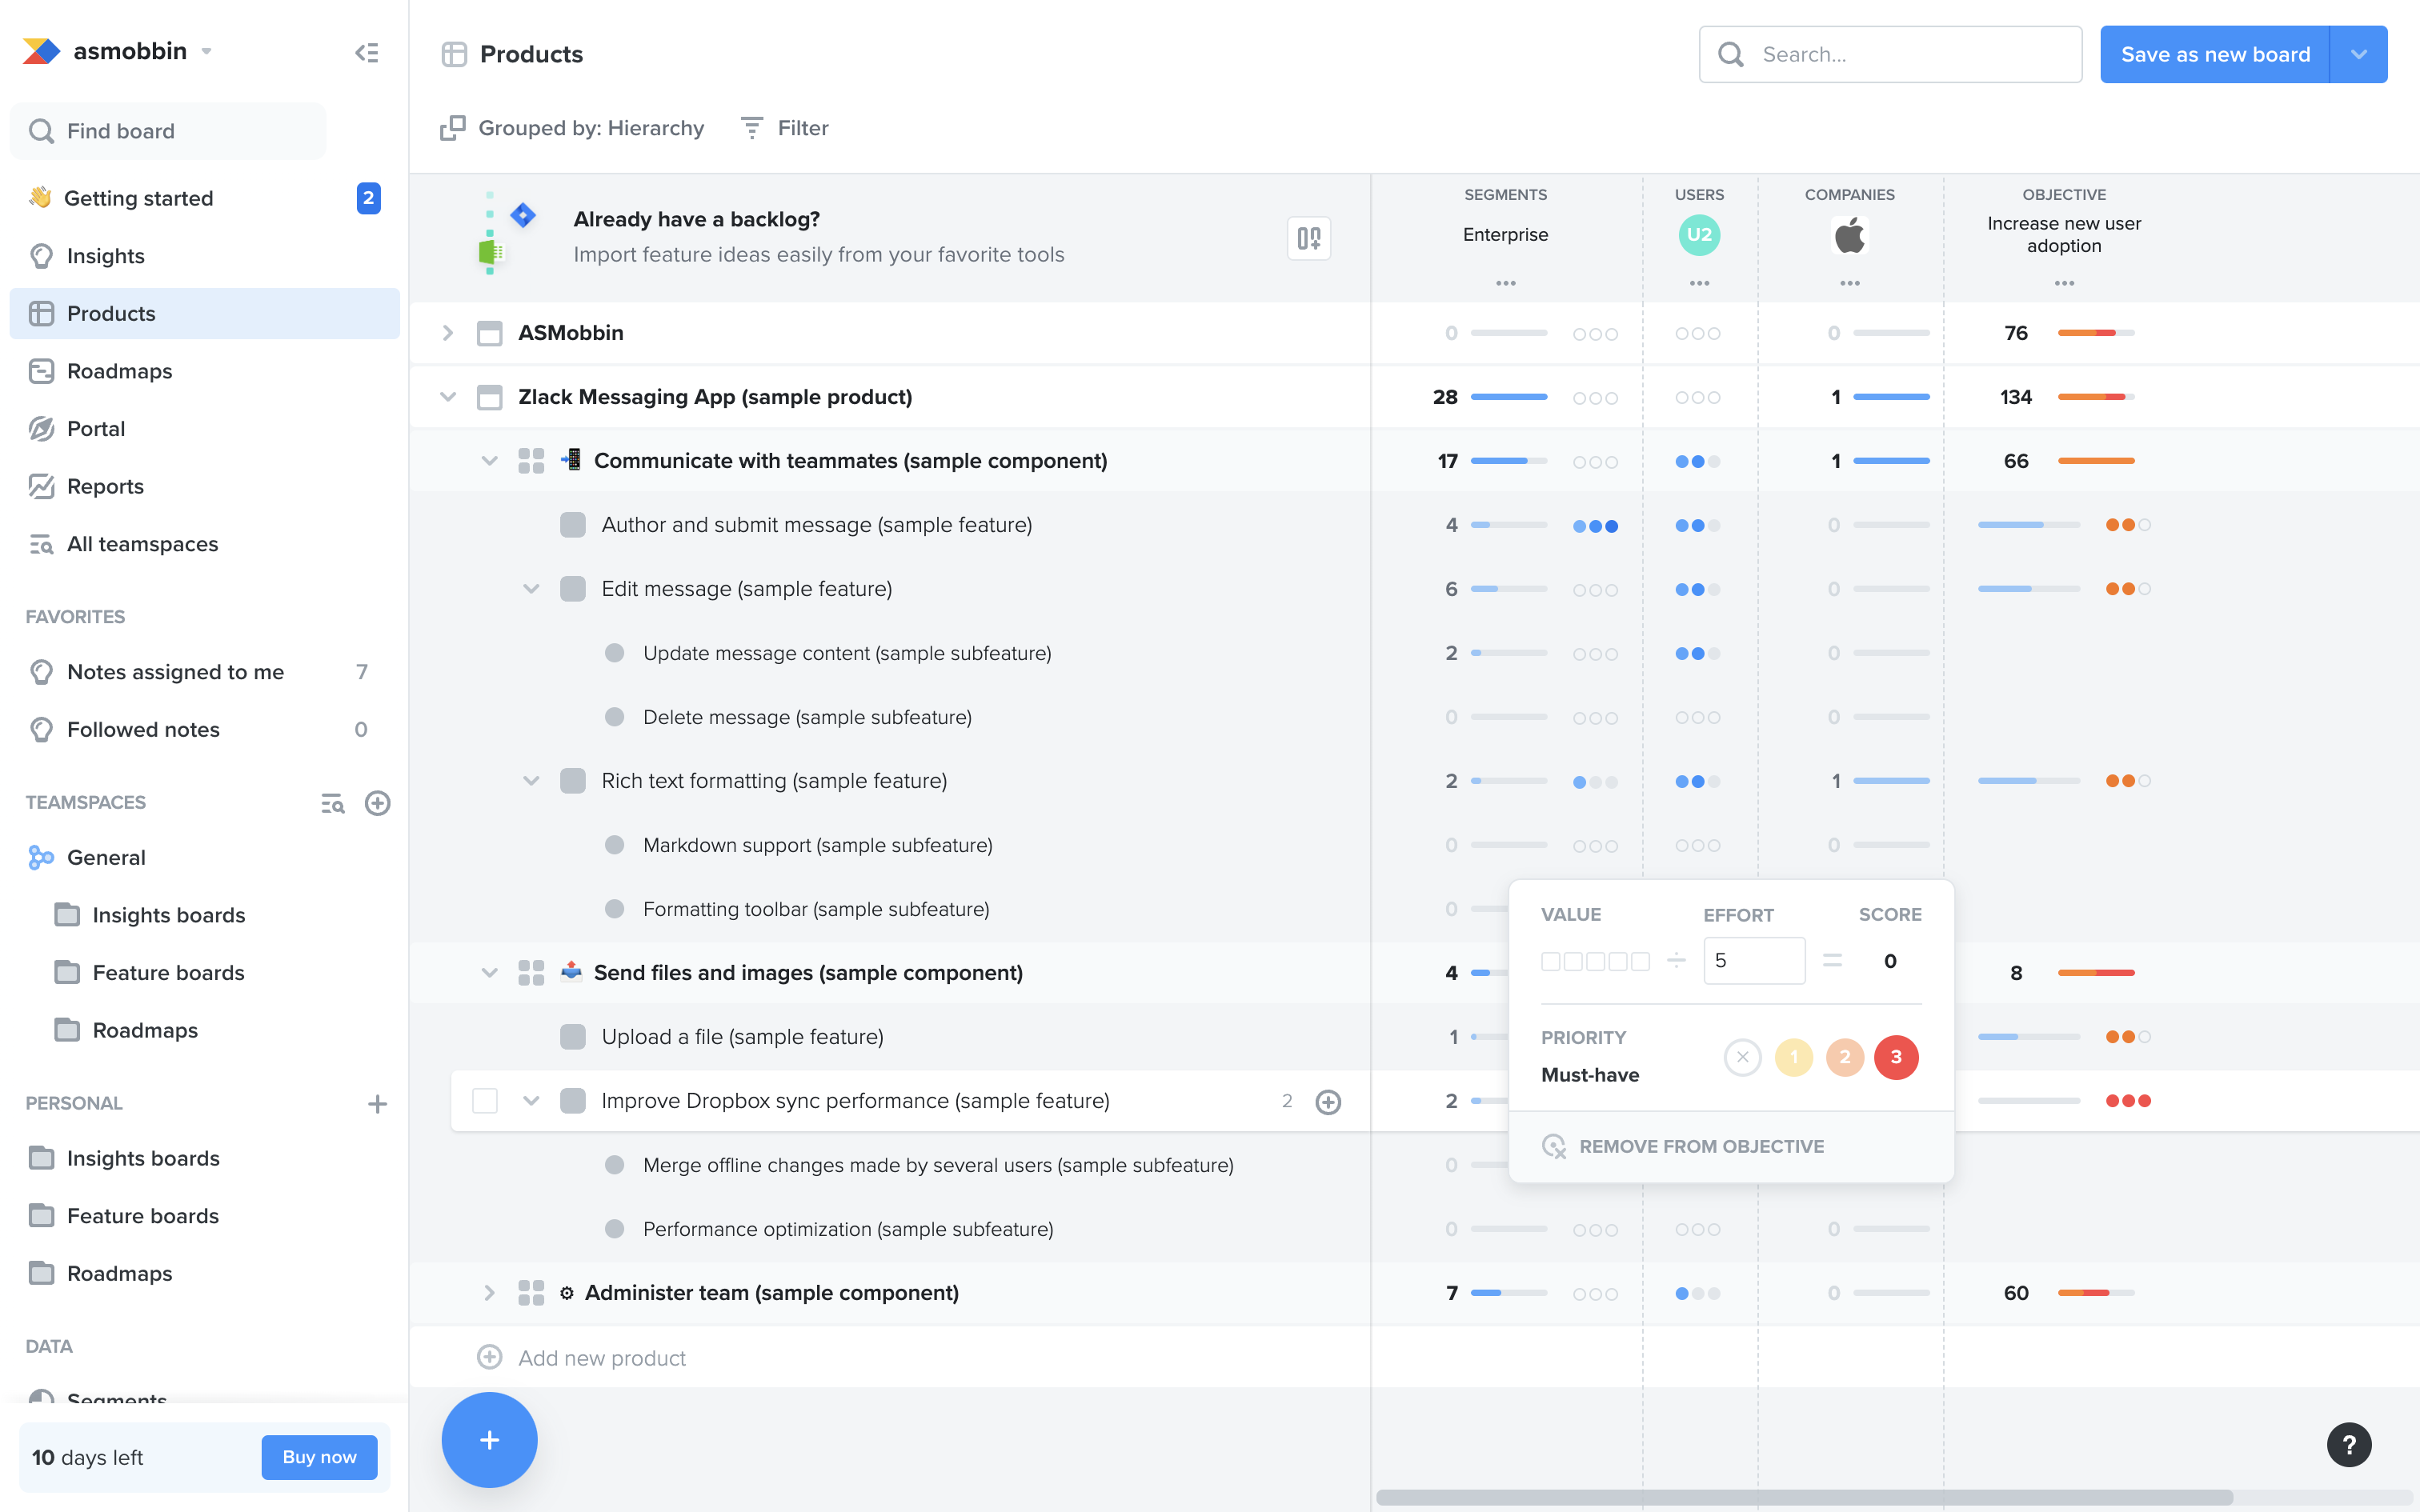Collapse Communicate with teammates component
Viewport: 2420px width, 1512px height.
point(489,461)
